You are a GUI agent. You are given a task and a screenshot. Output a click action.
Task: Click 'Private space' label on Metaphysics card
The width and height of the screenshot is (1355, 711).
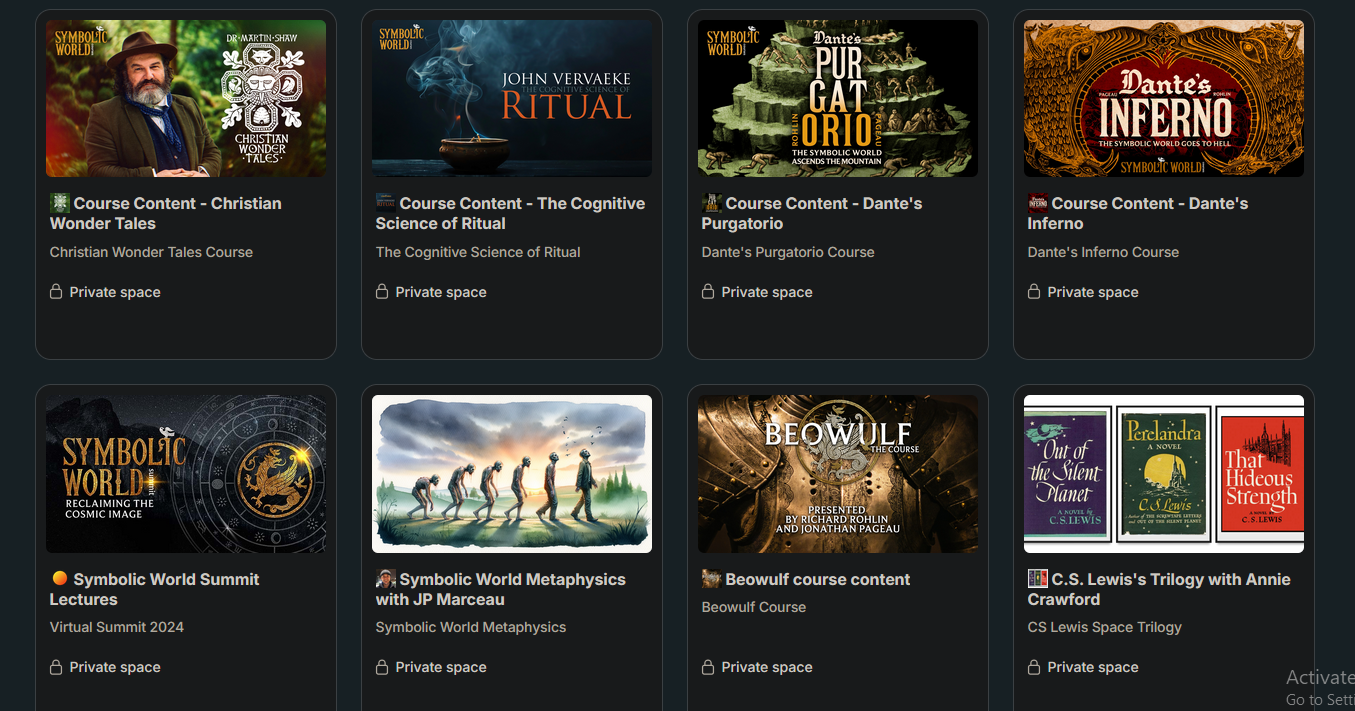click(441, 667)
